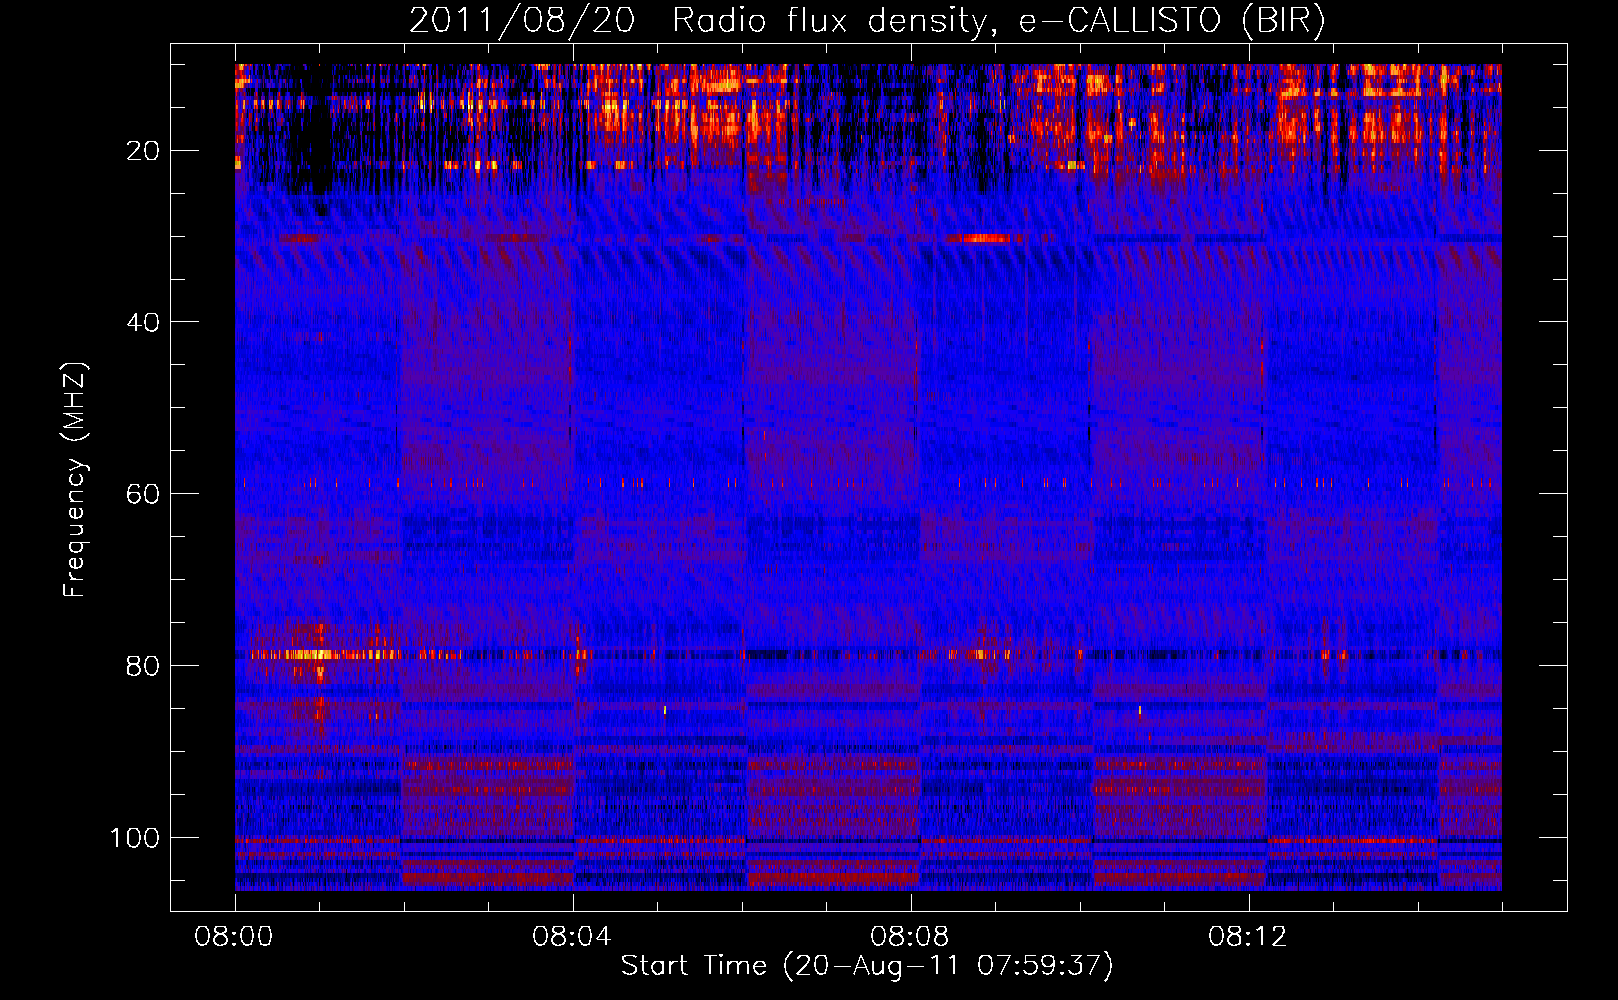Click the 'Frequency (MHZ)' axis label
Image resolution: width=1618 pixels, height=1000 pixels.
[x=75, y=479]
